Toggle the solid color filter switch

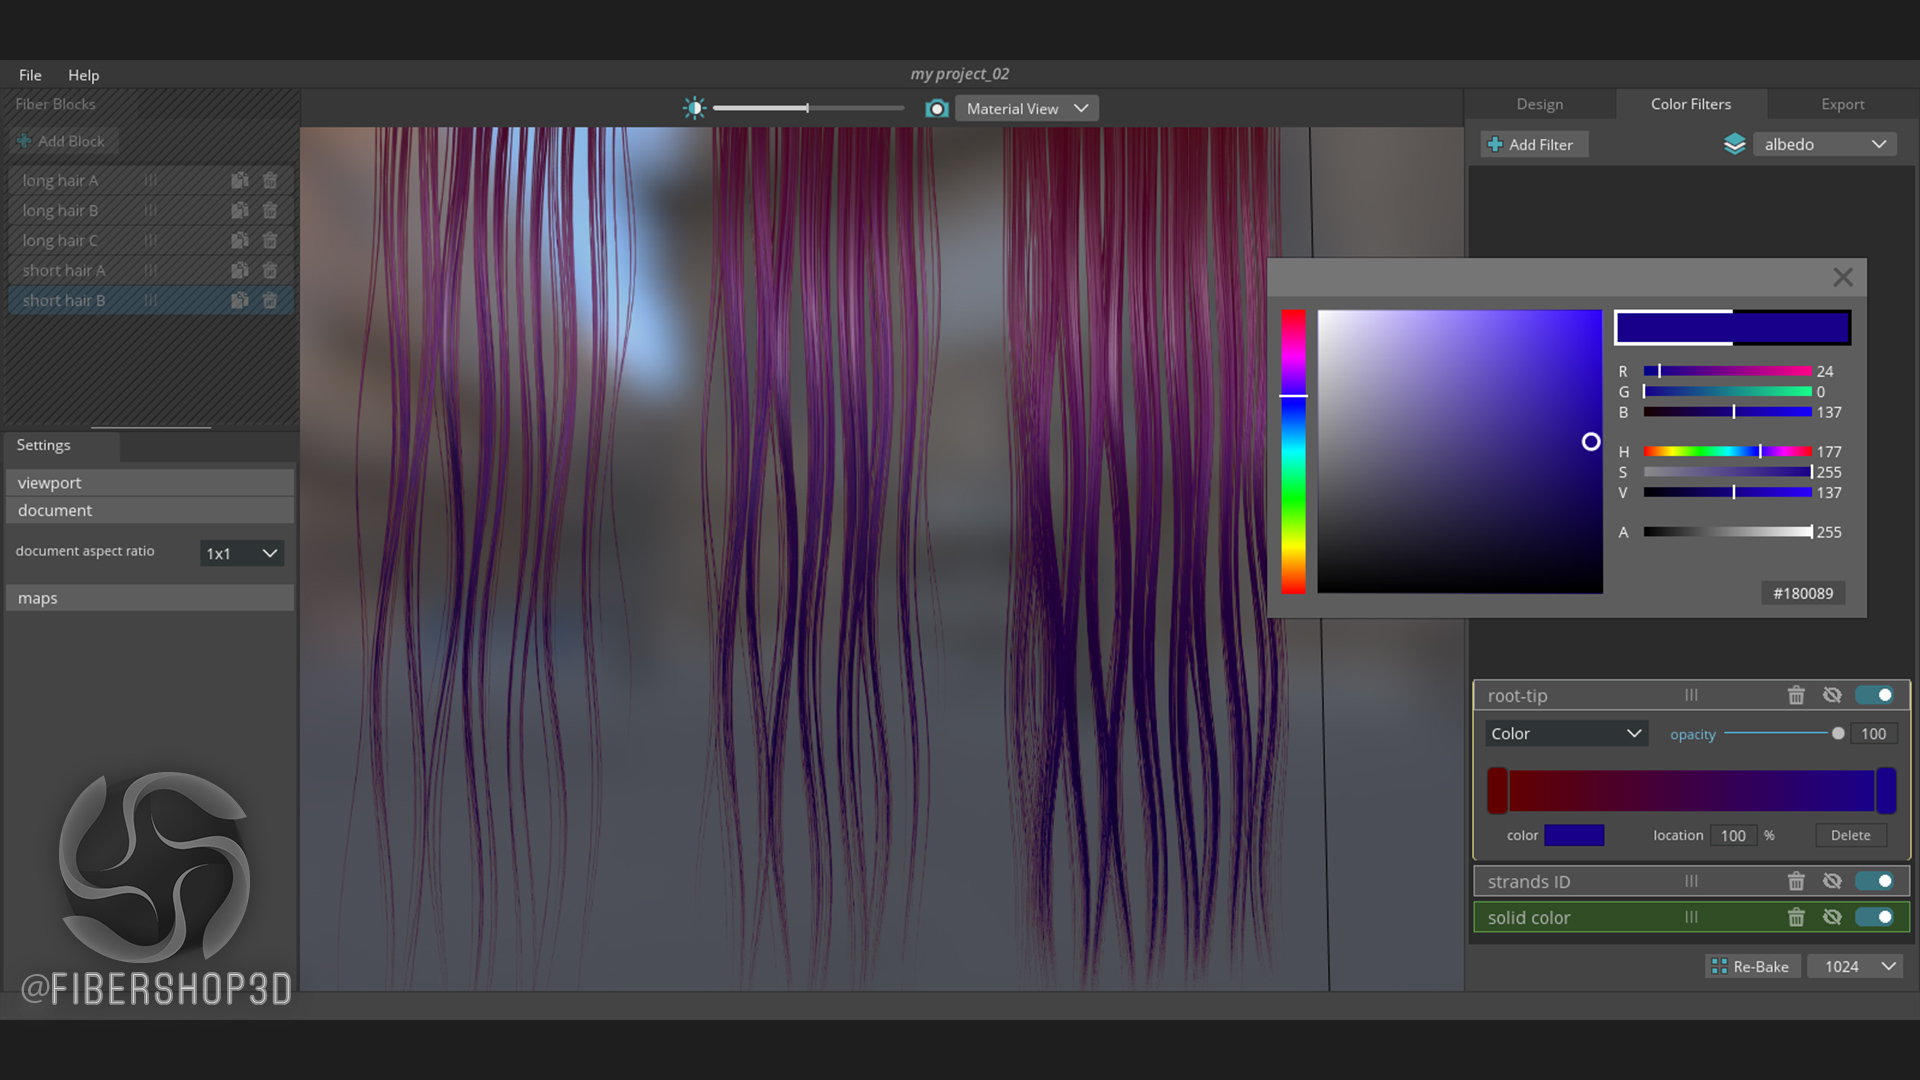pyautogui.click(x=1875, y=917)
